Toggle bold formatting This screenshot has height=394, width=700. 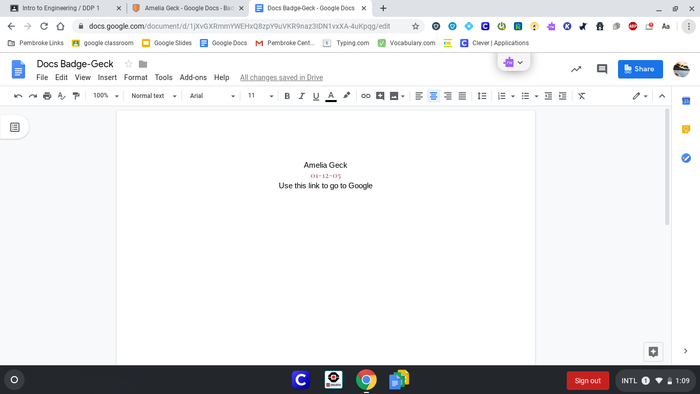coord(287,96)
